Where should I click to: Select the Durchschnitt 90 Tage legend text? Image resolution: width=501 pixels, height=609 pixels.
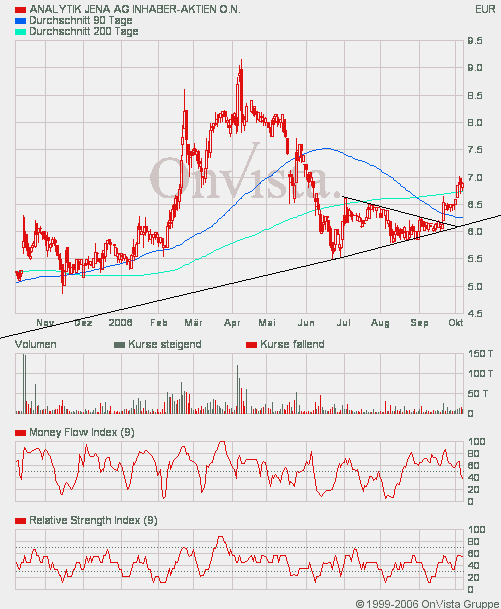81,20
